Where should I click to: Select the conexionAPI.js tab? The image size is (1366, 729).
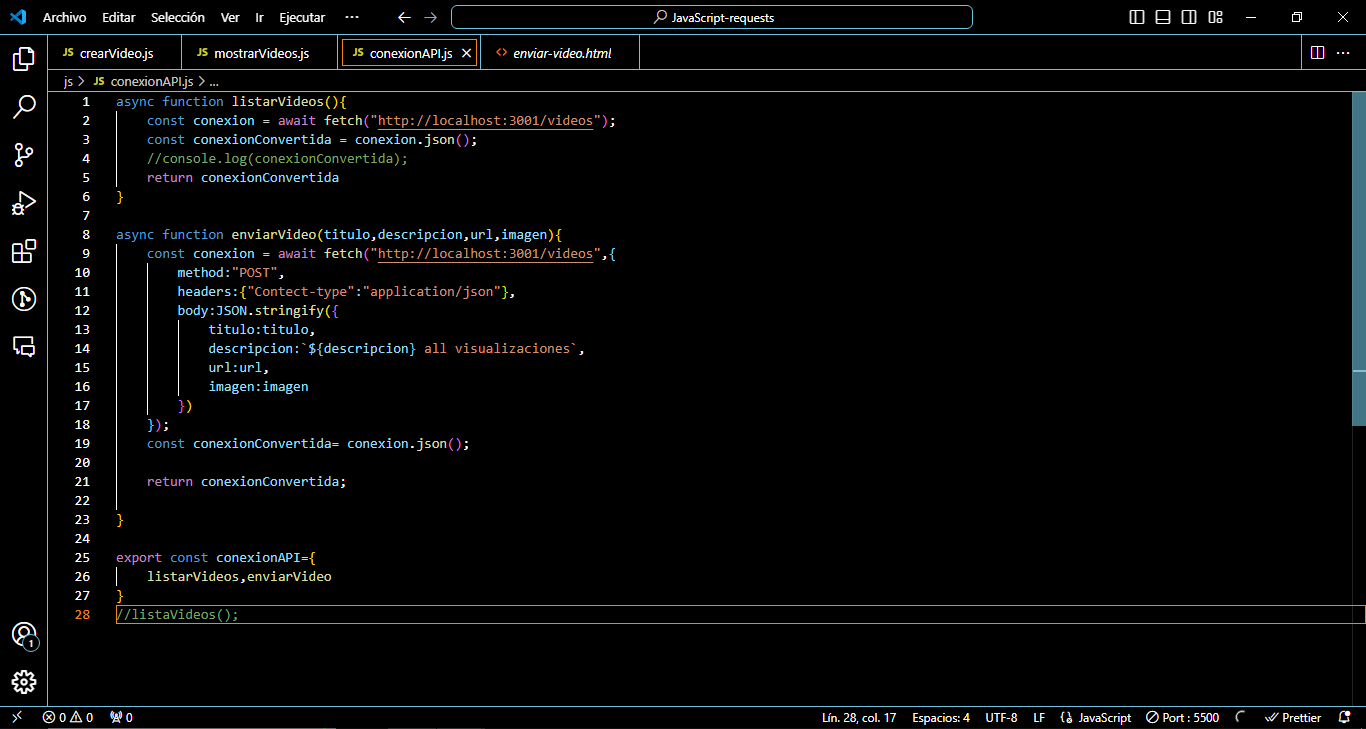(x=409, y=53)
